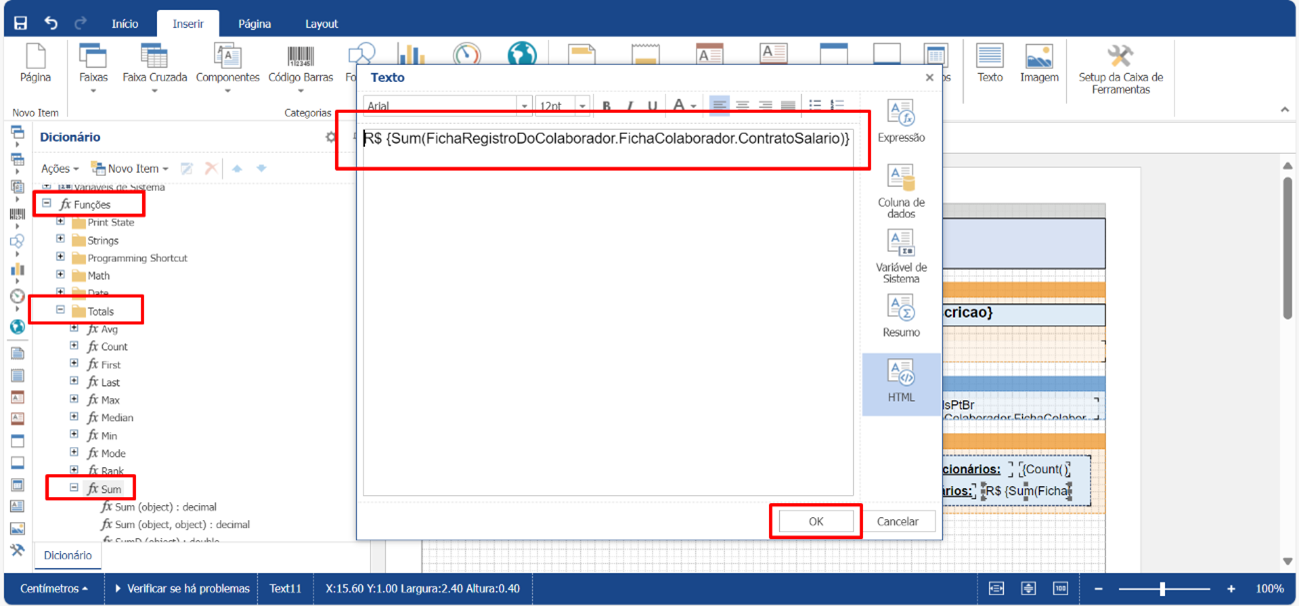The image size is (1299, 606).
Task: Justify text in the Texto dialog
Action: (787, 105)
